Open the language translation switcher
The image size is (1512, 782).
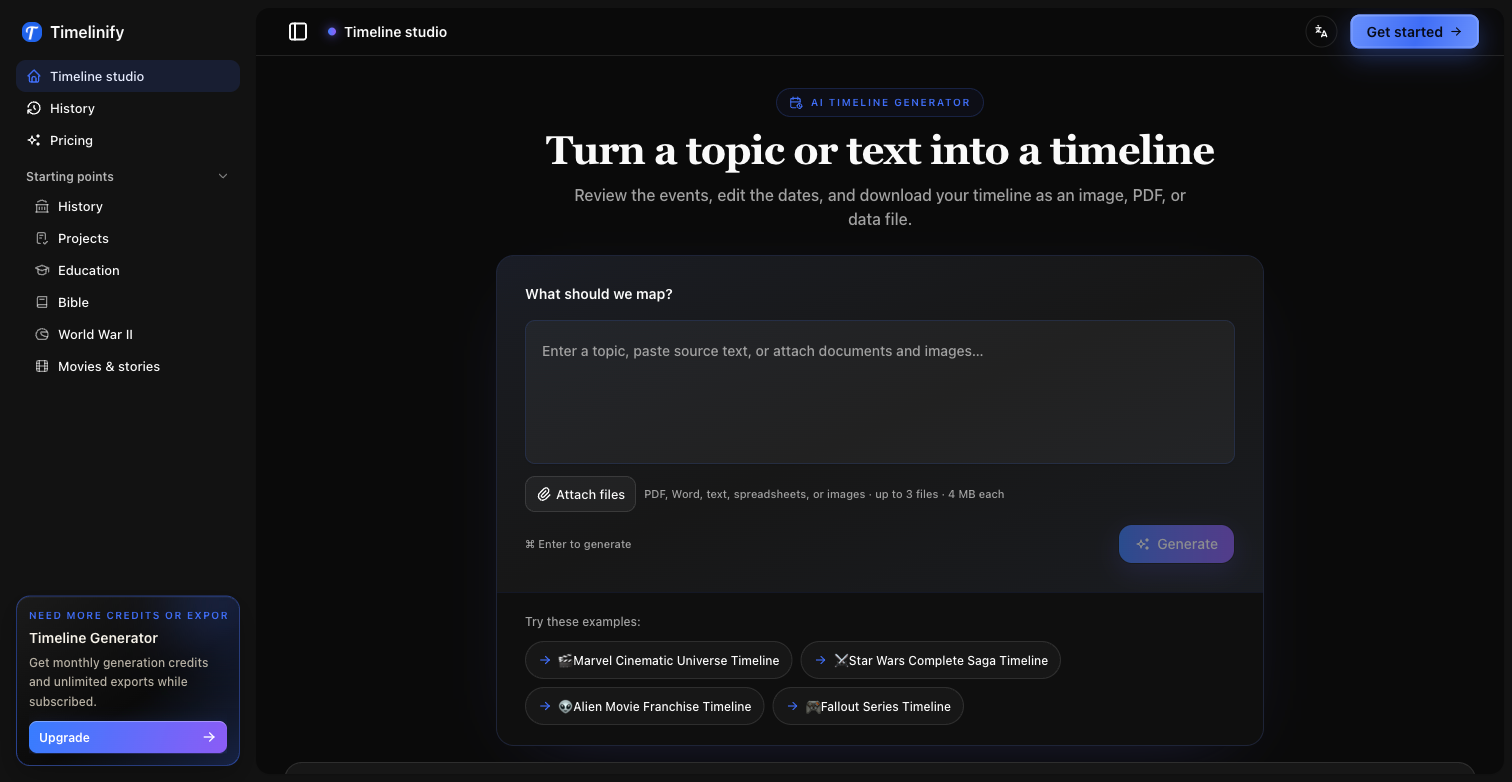click(x=1321, y=32)
